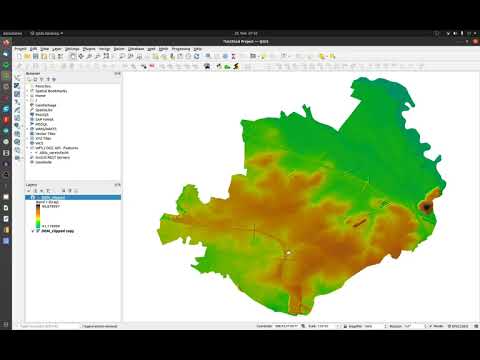This screenshot has width=480, height=360.
Task: Open the Project menu
Action: pyautogui.click(x=20, y=49)
